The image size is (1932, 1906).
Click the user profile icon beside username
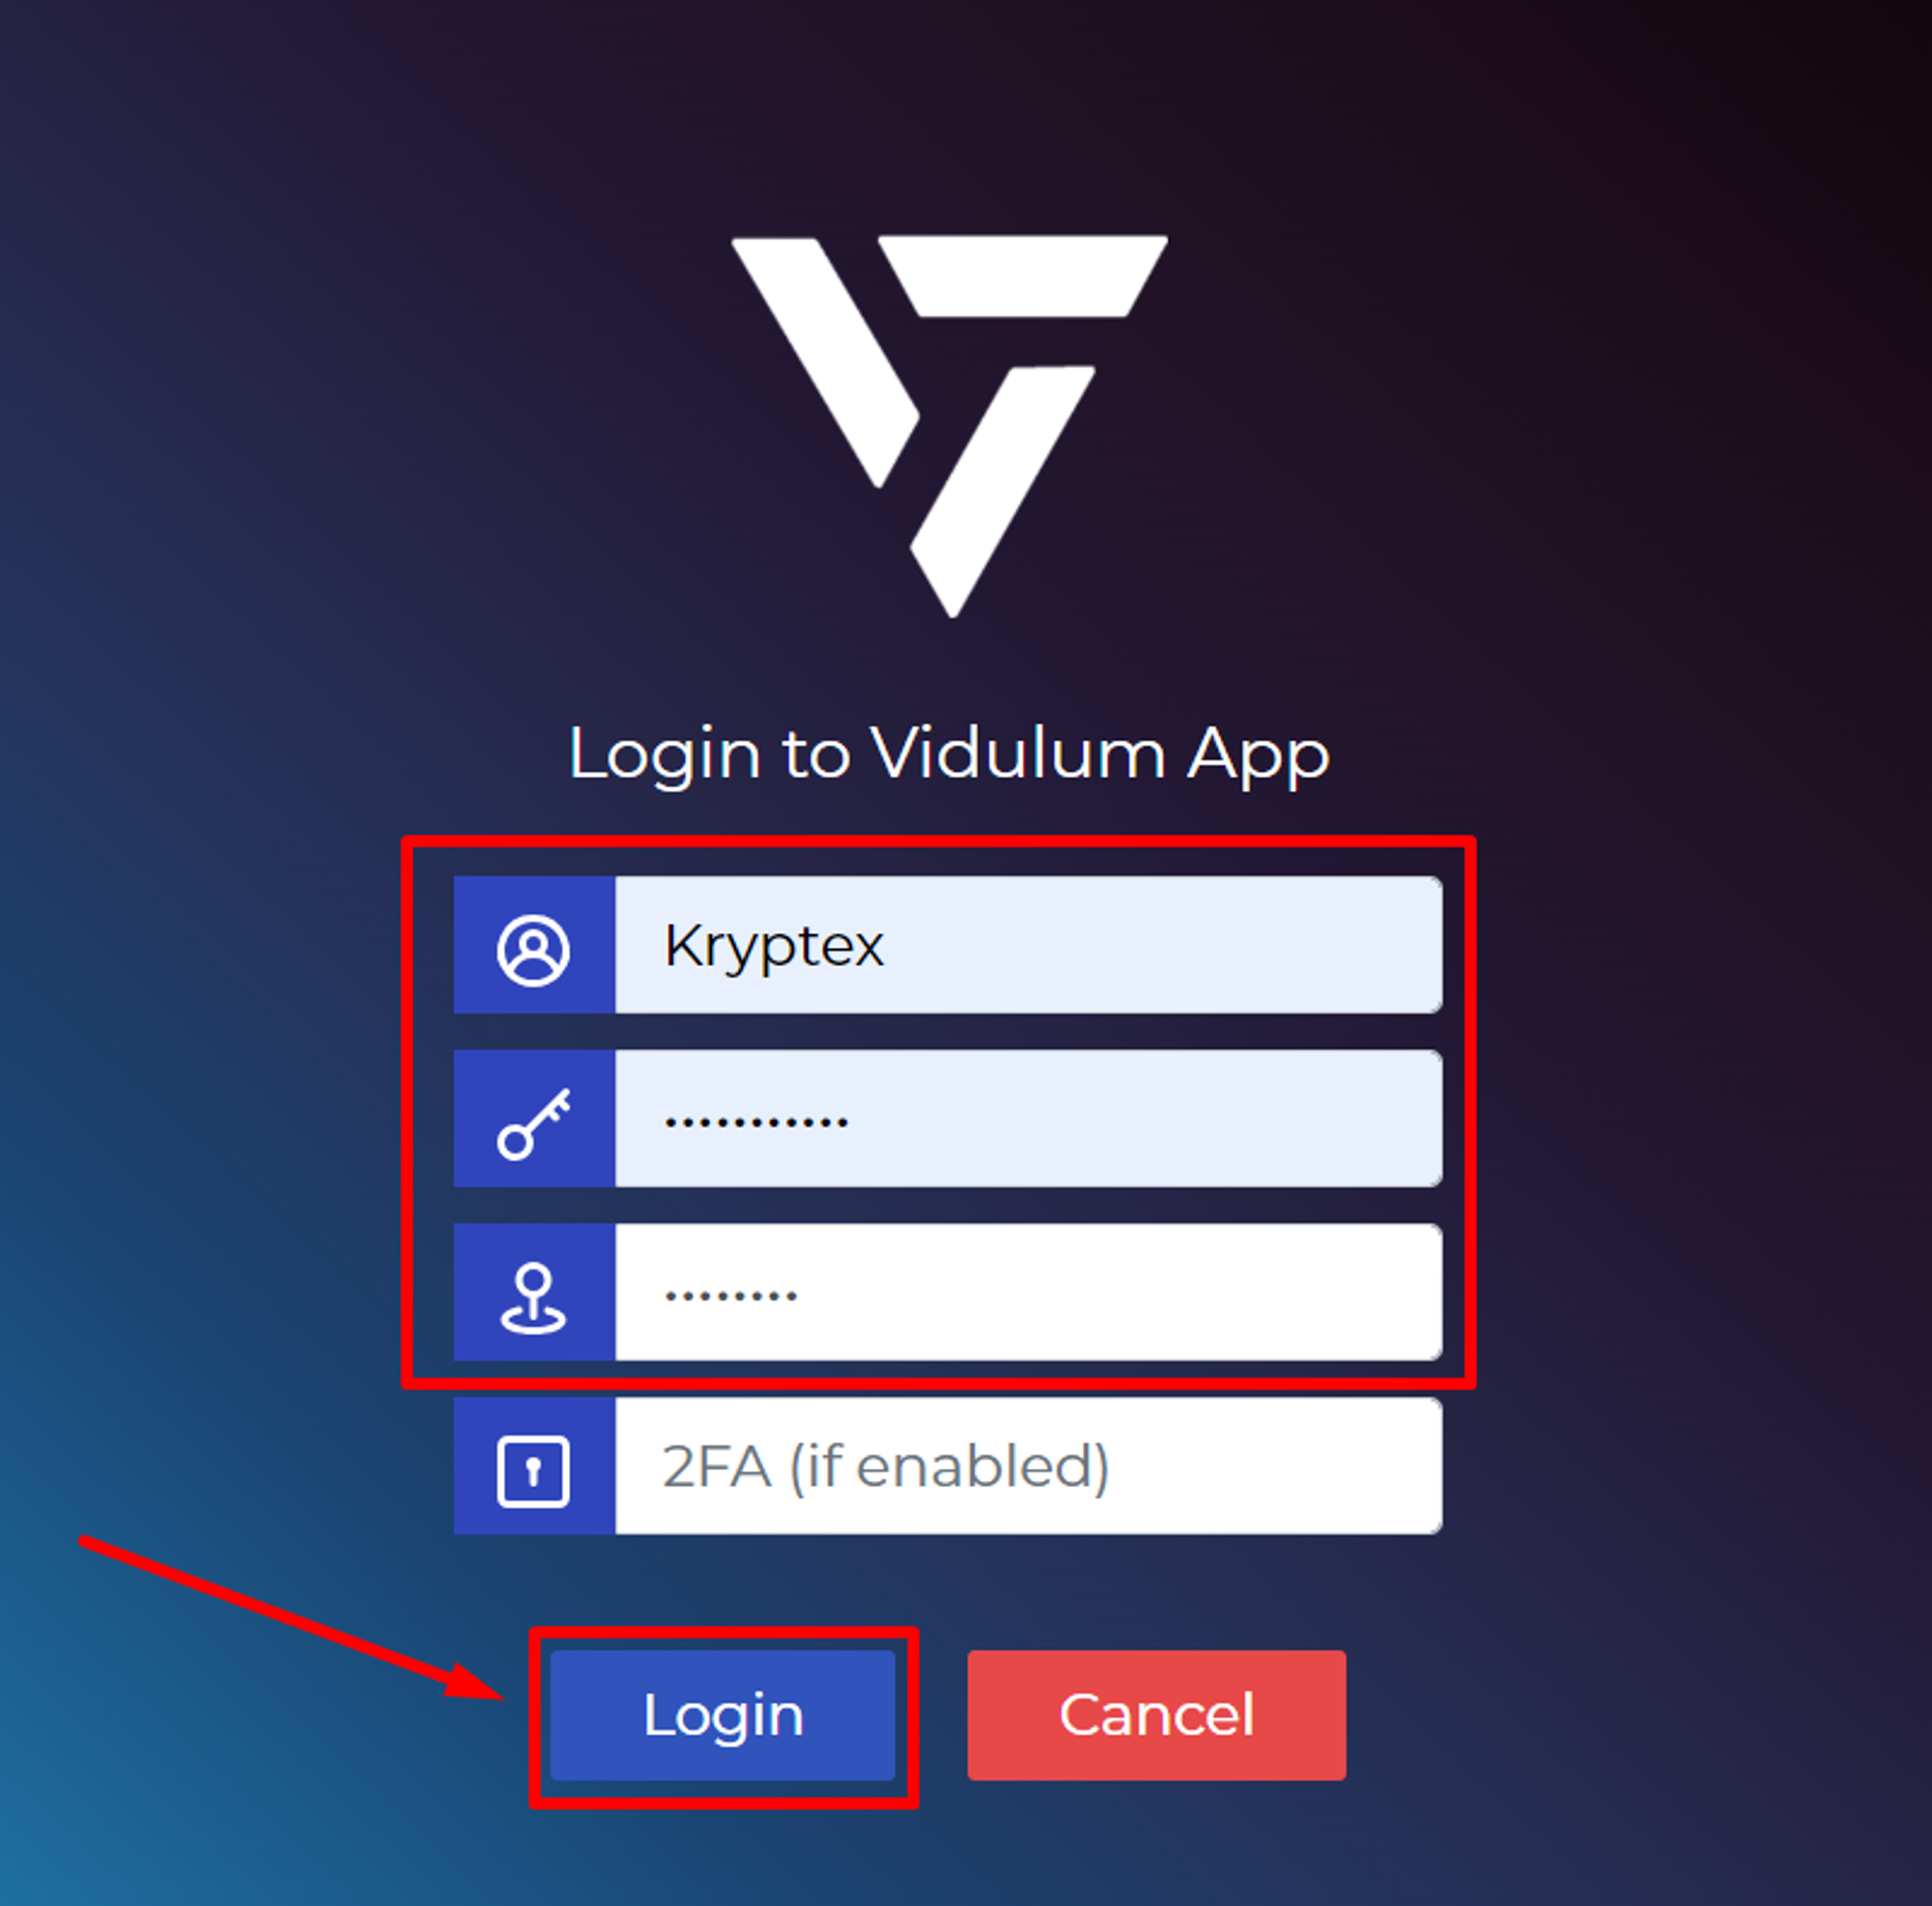coord(533,949)
